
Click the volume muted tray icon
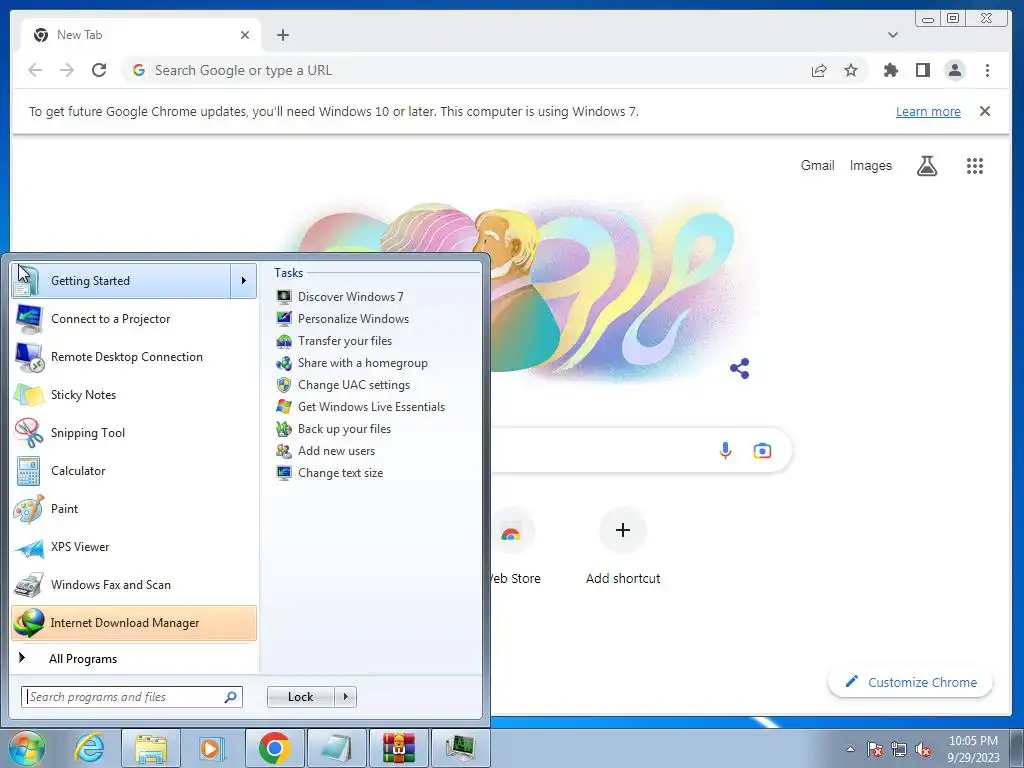pos(923,749)
